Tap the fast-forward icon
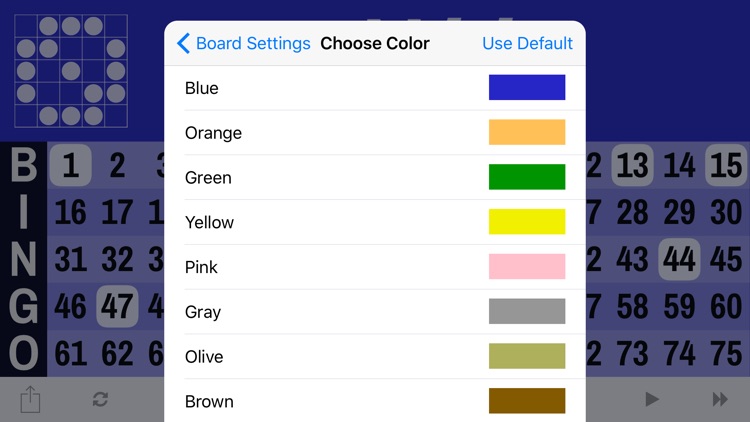750x422 pixels. coord(720,399)
